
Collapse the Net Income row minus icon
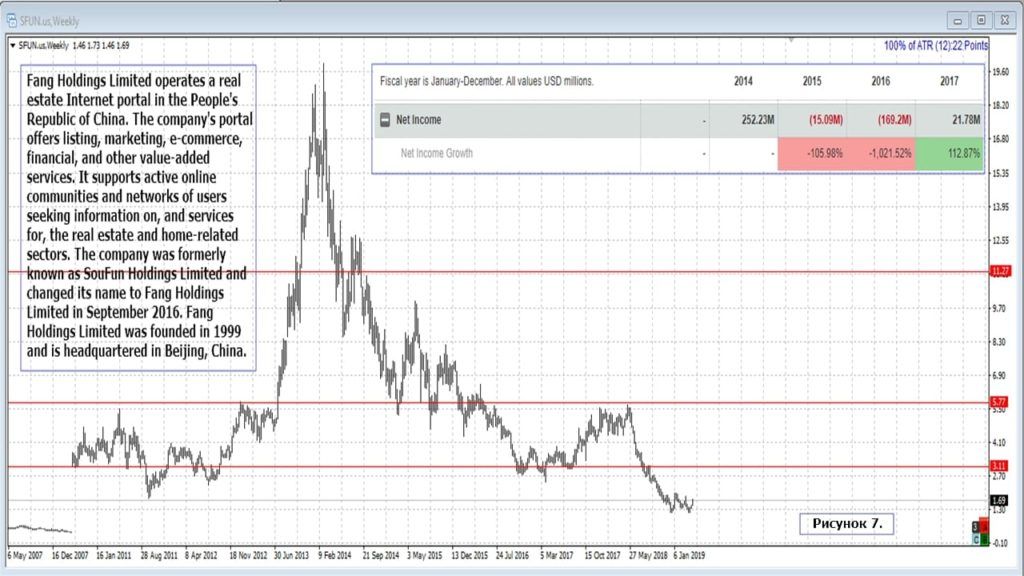[x=384, y=120]
